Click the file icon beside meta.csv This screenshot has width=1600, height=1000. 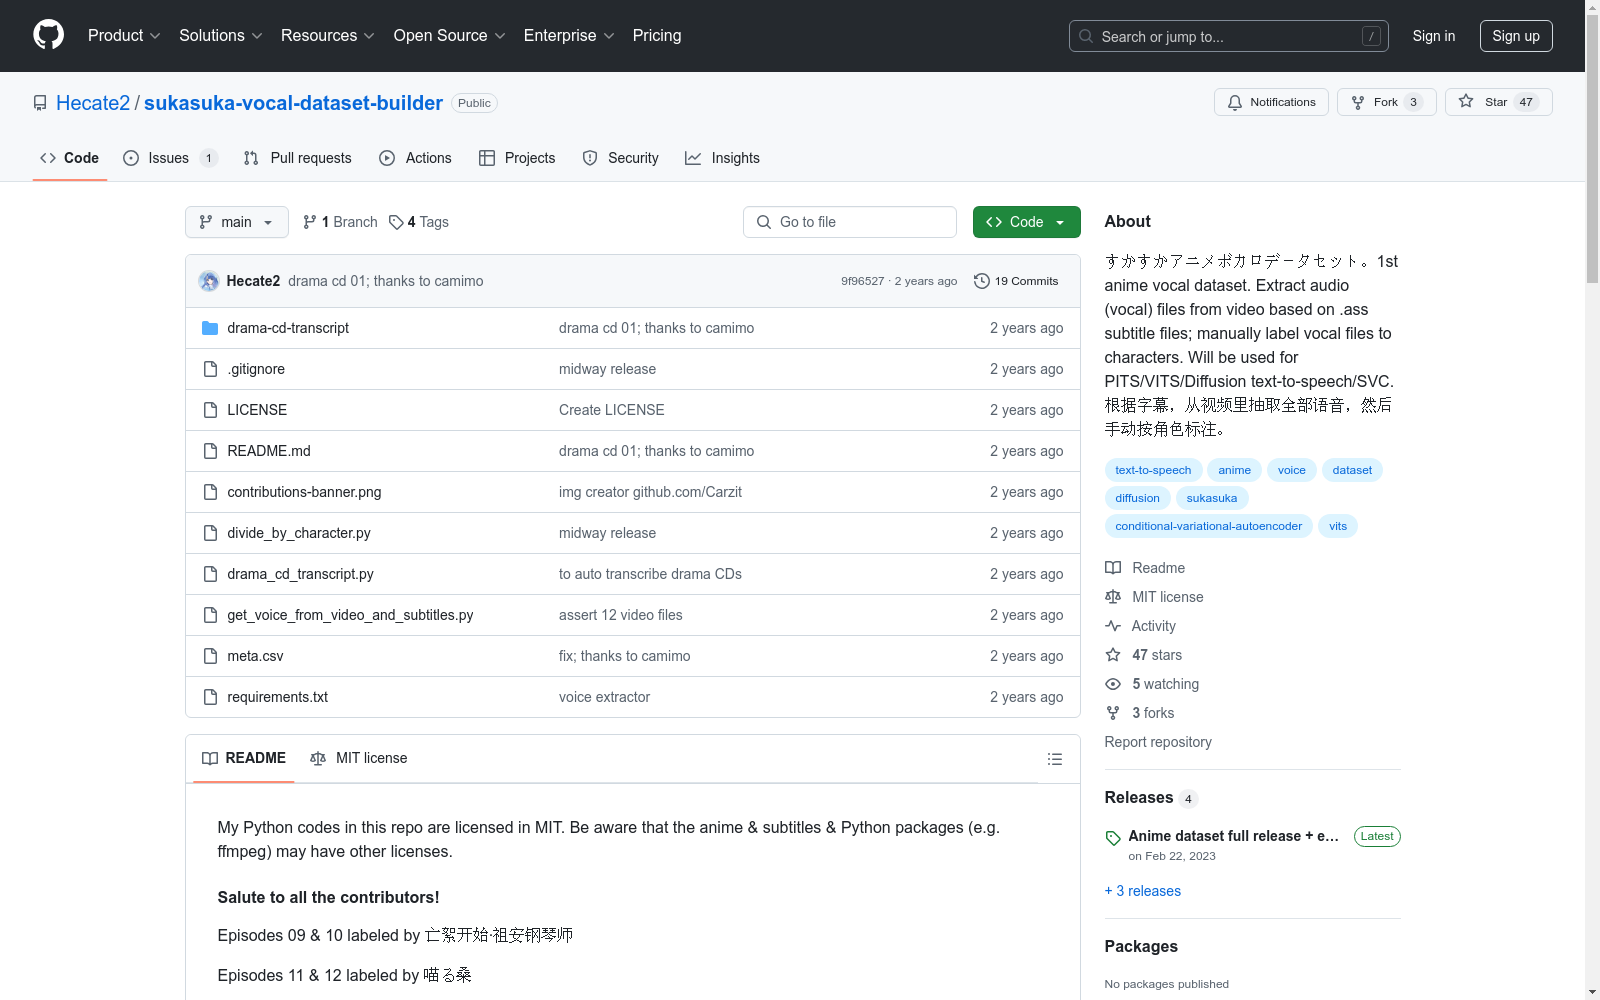[x=210, y=656]
